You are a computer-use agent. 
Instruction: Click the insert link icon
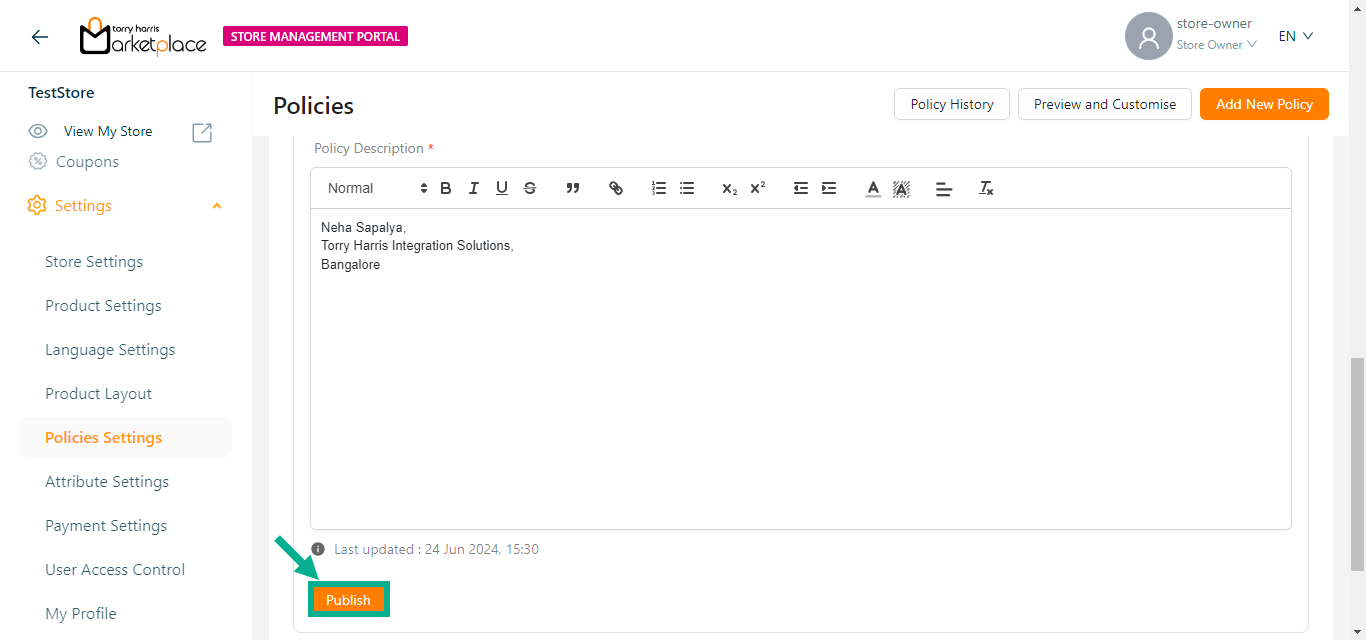coord(616,188)
